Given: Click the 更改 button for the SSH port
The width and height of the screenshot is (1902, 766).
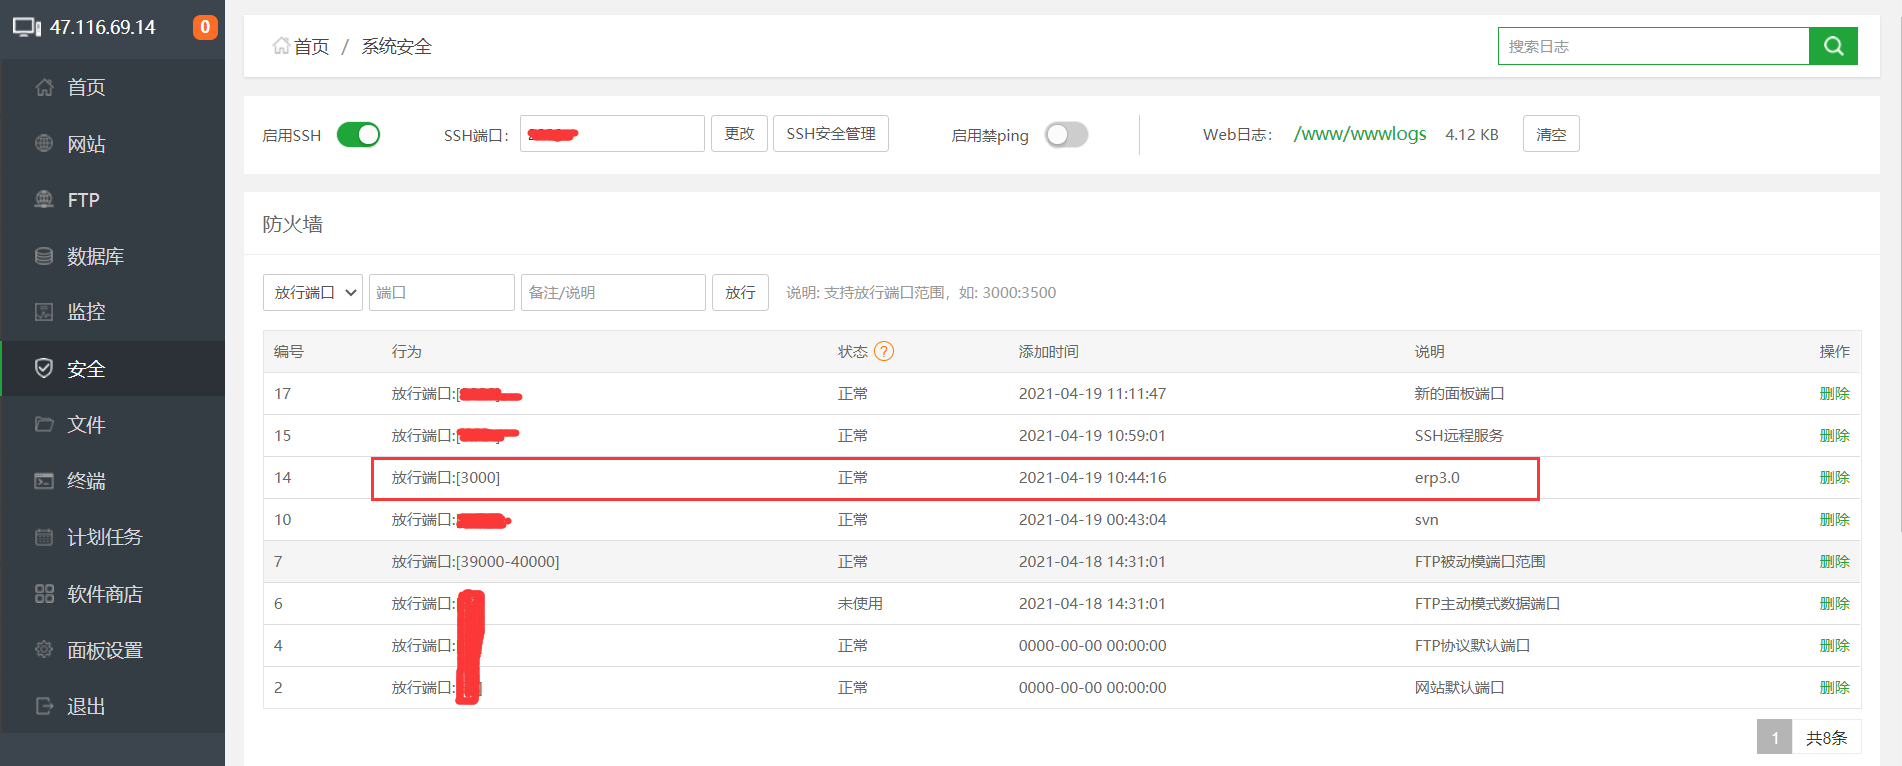Looking at the screenshot, I should point(739,133).
